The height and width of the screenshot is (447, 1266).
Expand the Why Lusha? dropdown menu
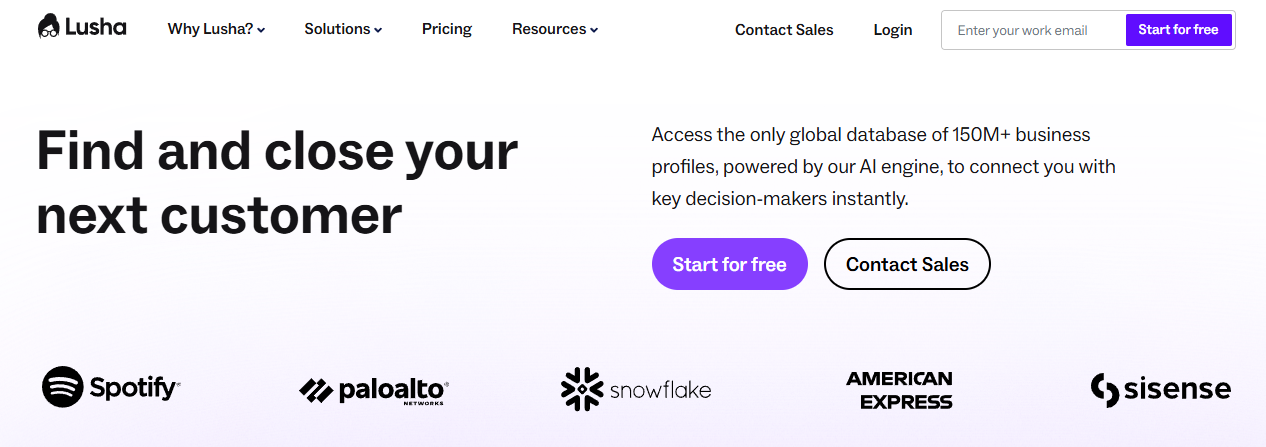click(x=216, y=30)
